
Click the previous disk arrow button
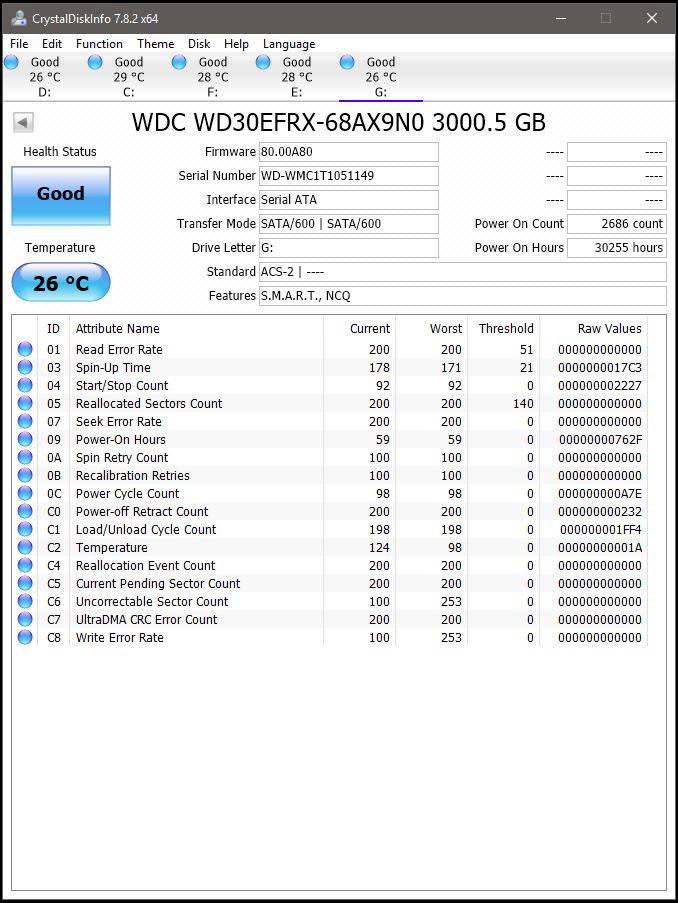coord(23,122)
